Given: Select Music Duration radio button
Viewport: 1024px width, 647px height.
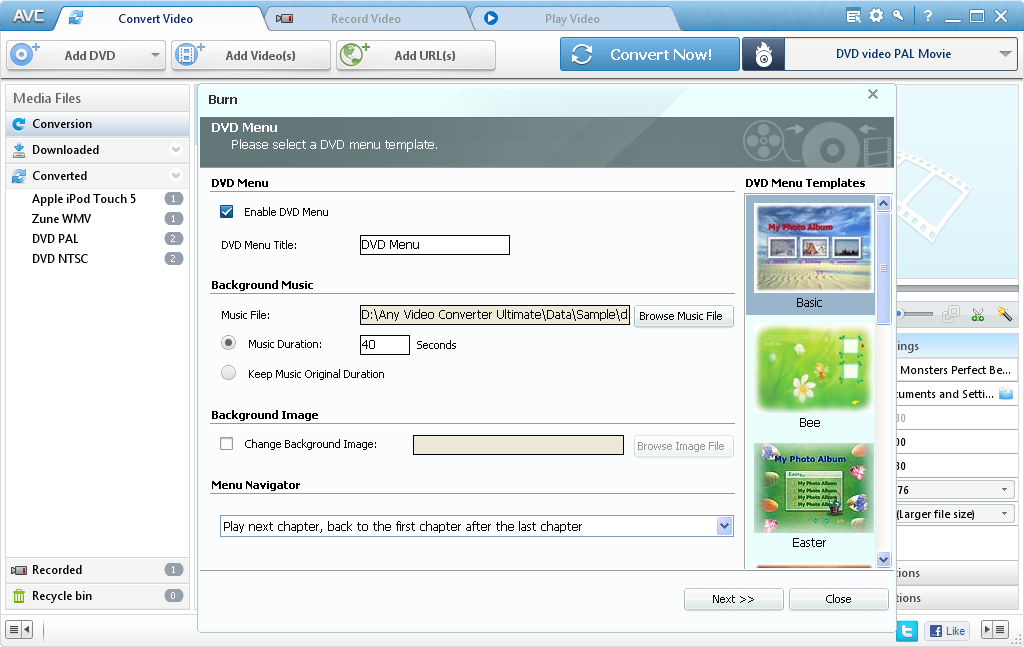Looking at the screenshot, I should [229, 343].
